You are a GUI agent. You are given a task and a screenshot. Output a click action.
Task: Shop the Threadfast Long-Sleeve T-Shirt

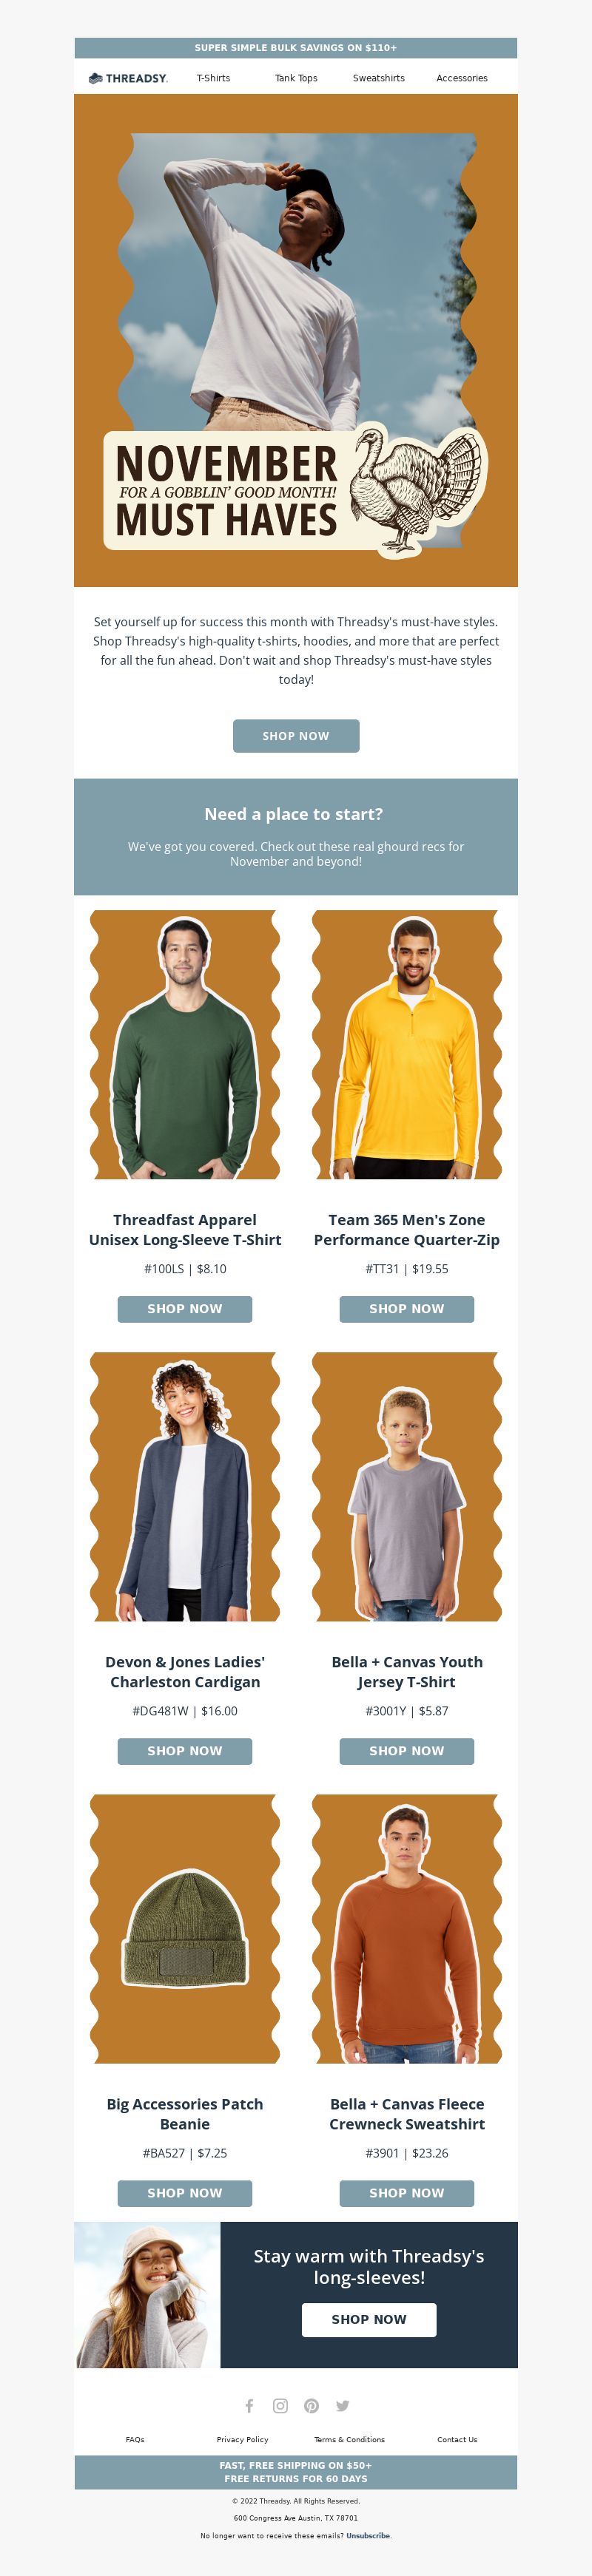(x=185, y=1308)
